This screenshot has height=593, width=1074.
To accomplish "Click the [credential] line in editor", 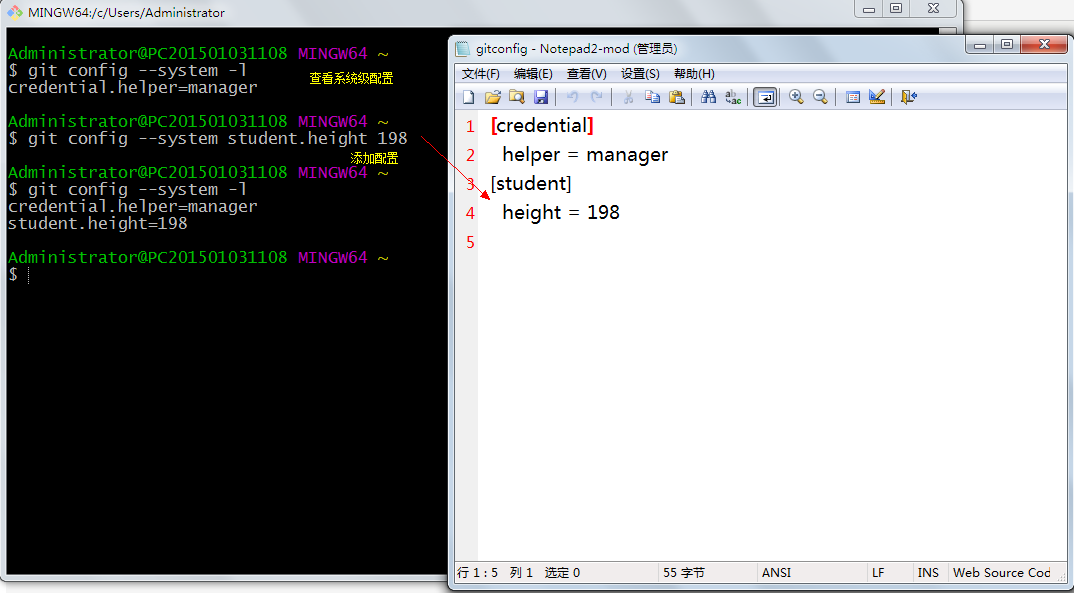I will tap(542, 126).
